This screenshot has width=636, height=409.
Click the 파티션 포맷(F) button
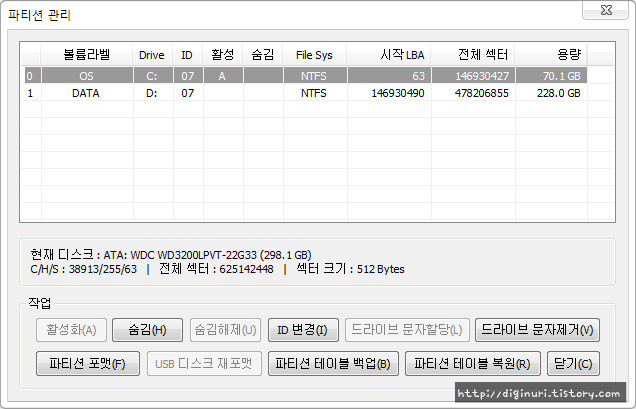(x=88, y=364)
